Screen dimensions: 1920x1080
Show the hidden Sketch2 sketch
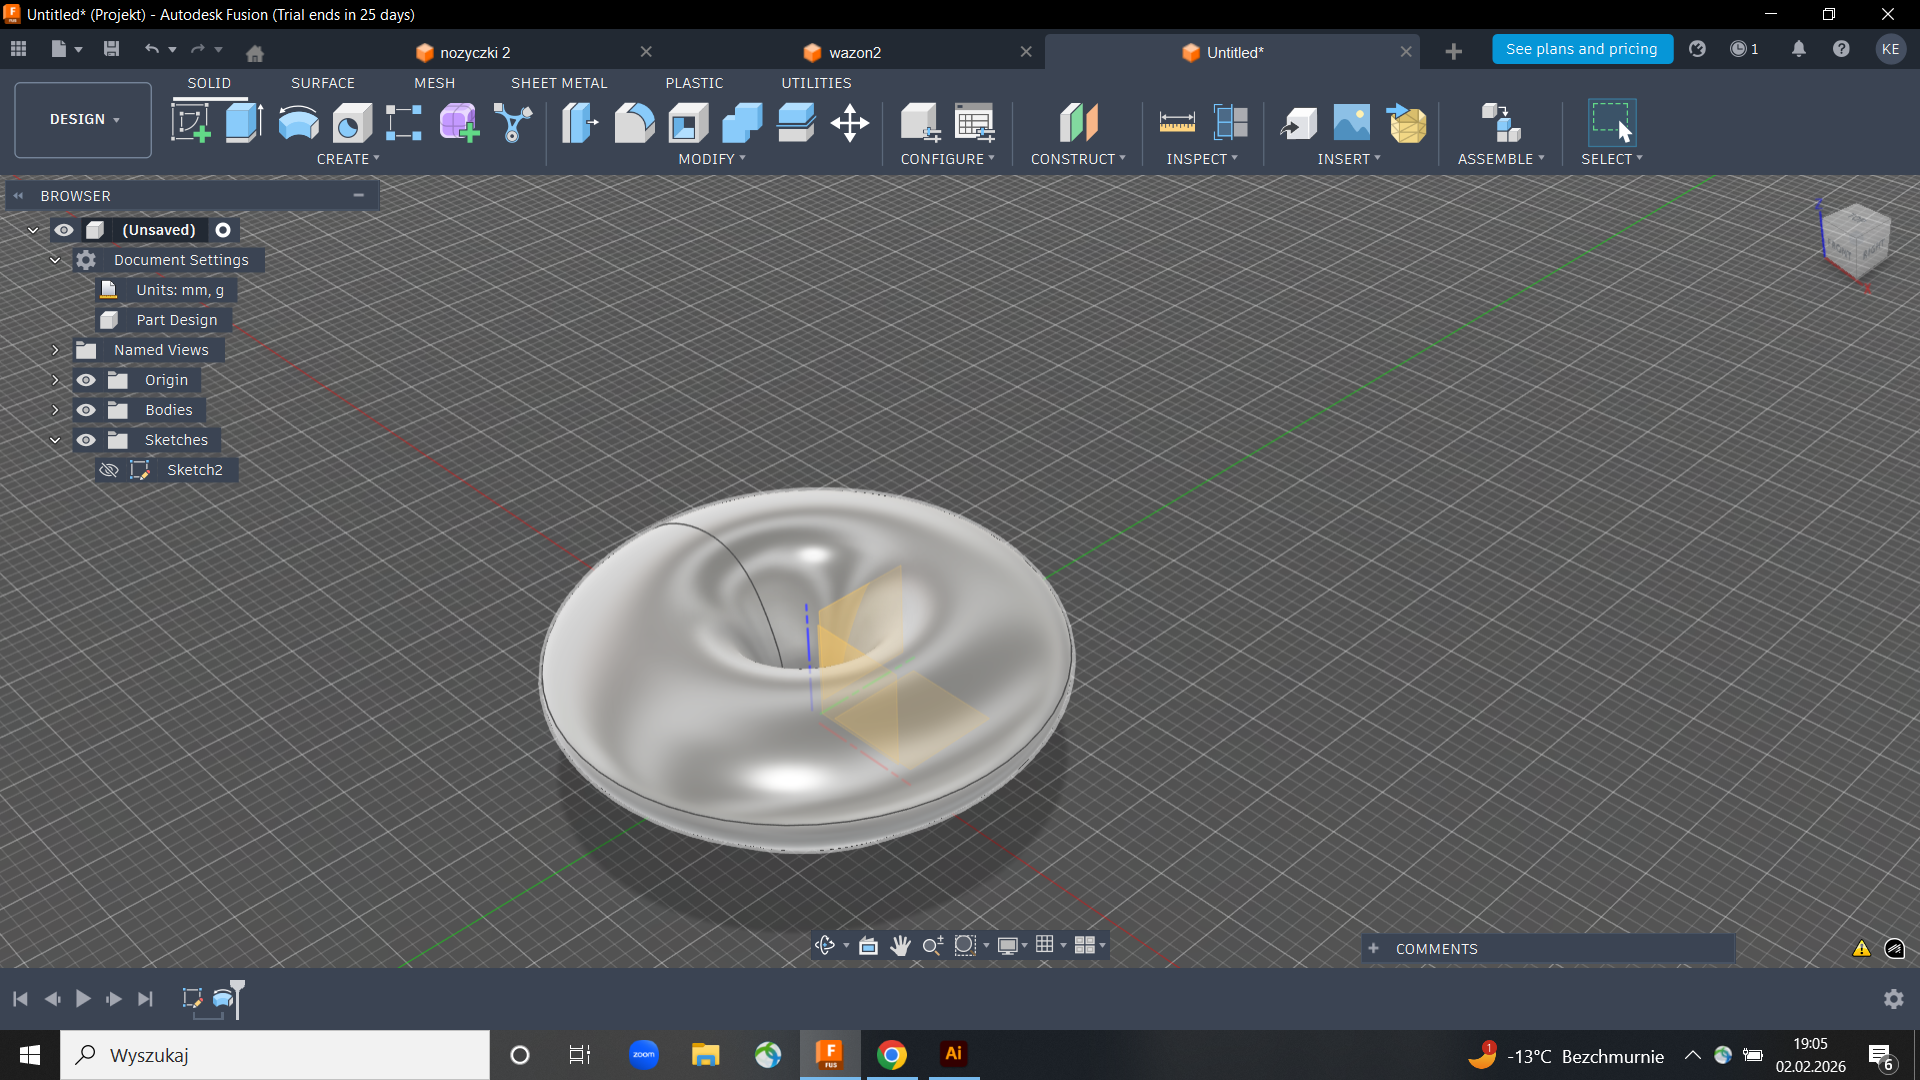(109, 470)
